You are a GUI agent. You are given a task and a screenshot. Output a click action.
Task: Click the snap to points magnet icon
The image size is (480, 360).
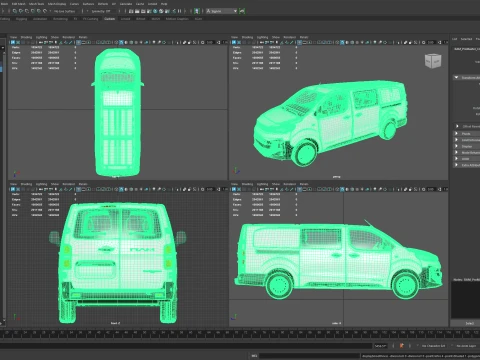27,11
